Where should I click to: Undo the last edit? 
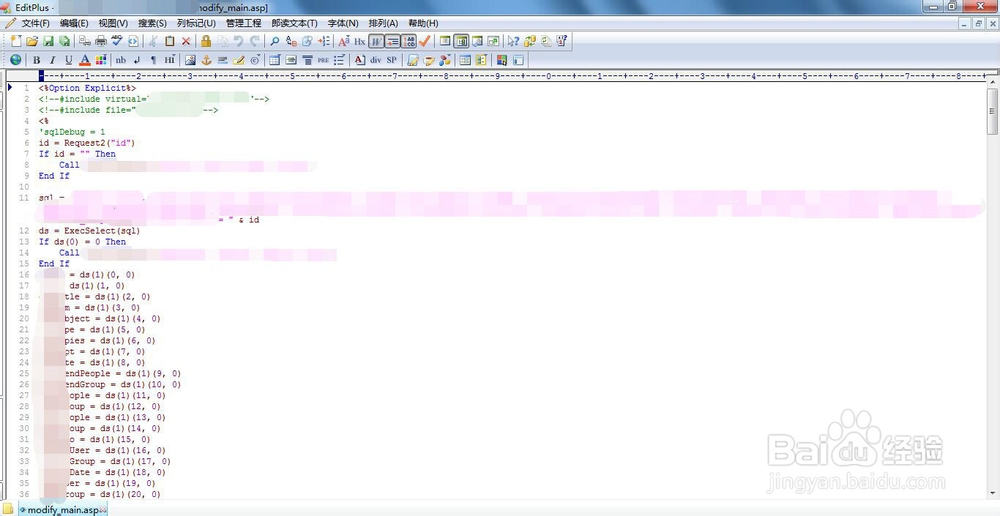[239, 41]
